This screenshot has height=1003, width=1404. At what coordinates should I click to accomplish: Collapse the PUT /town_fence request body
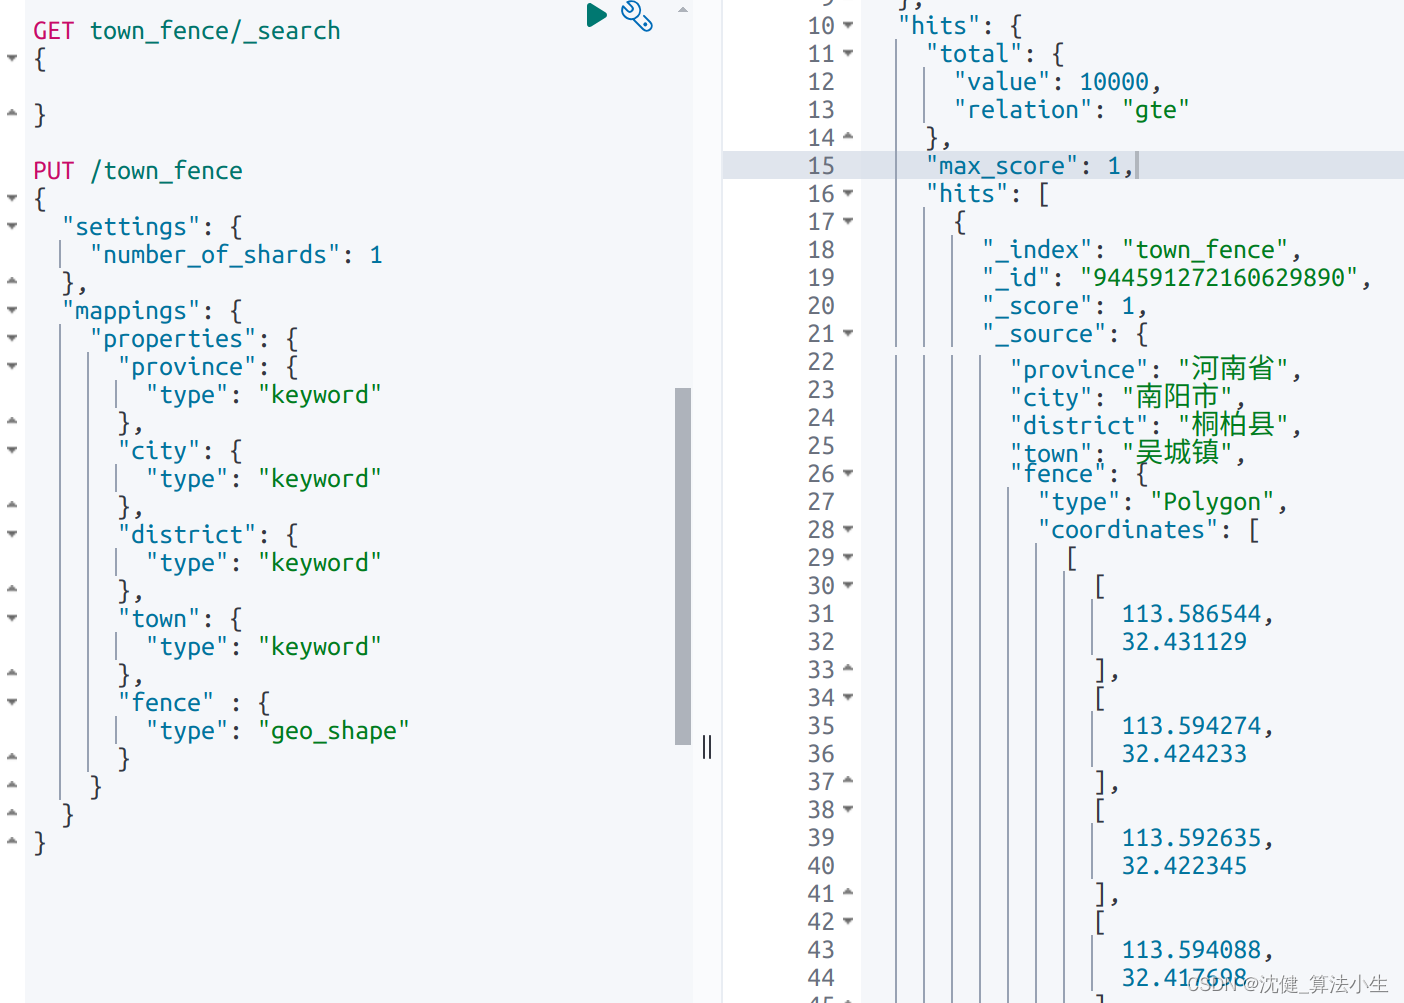click(12, 199)
